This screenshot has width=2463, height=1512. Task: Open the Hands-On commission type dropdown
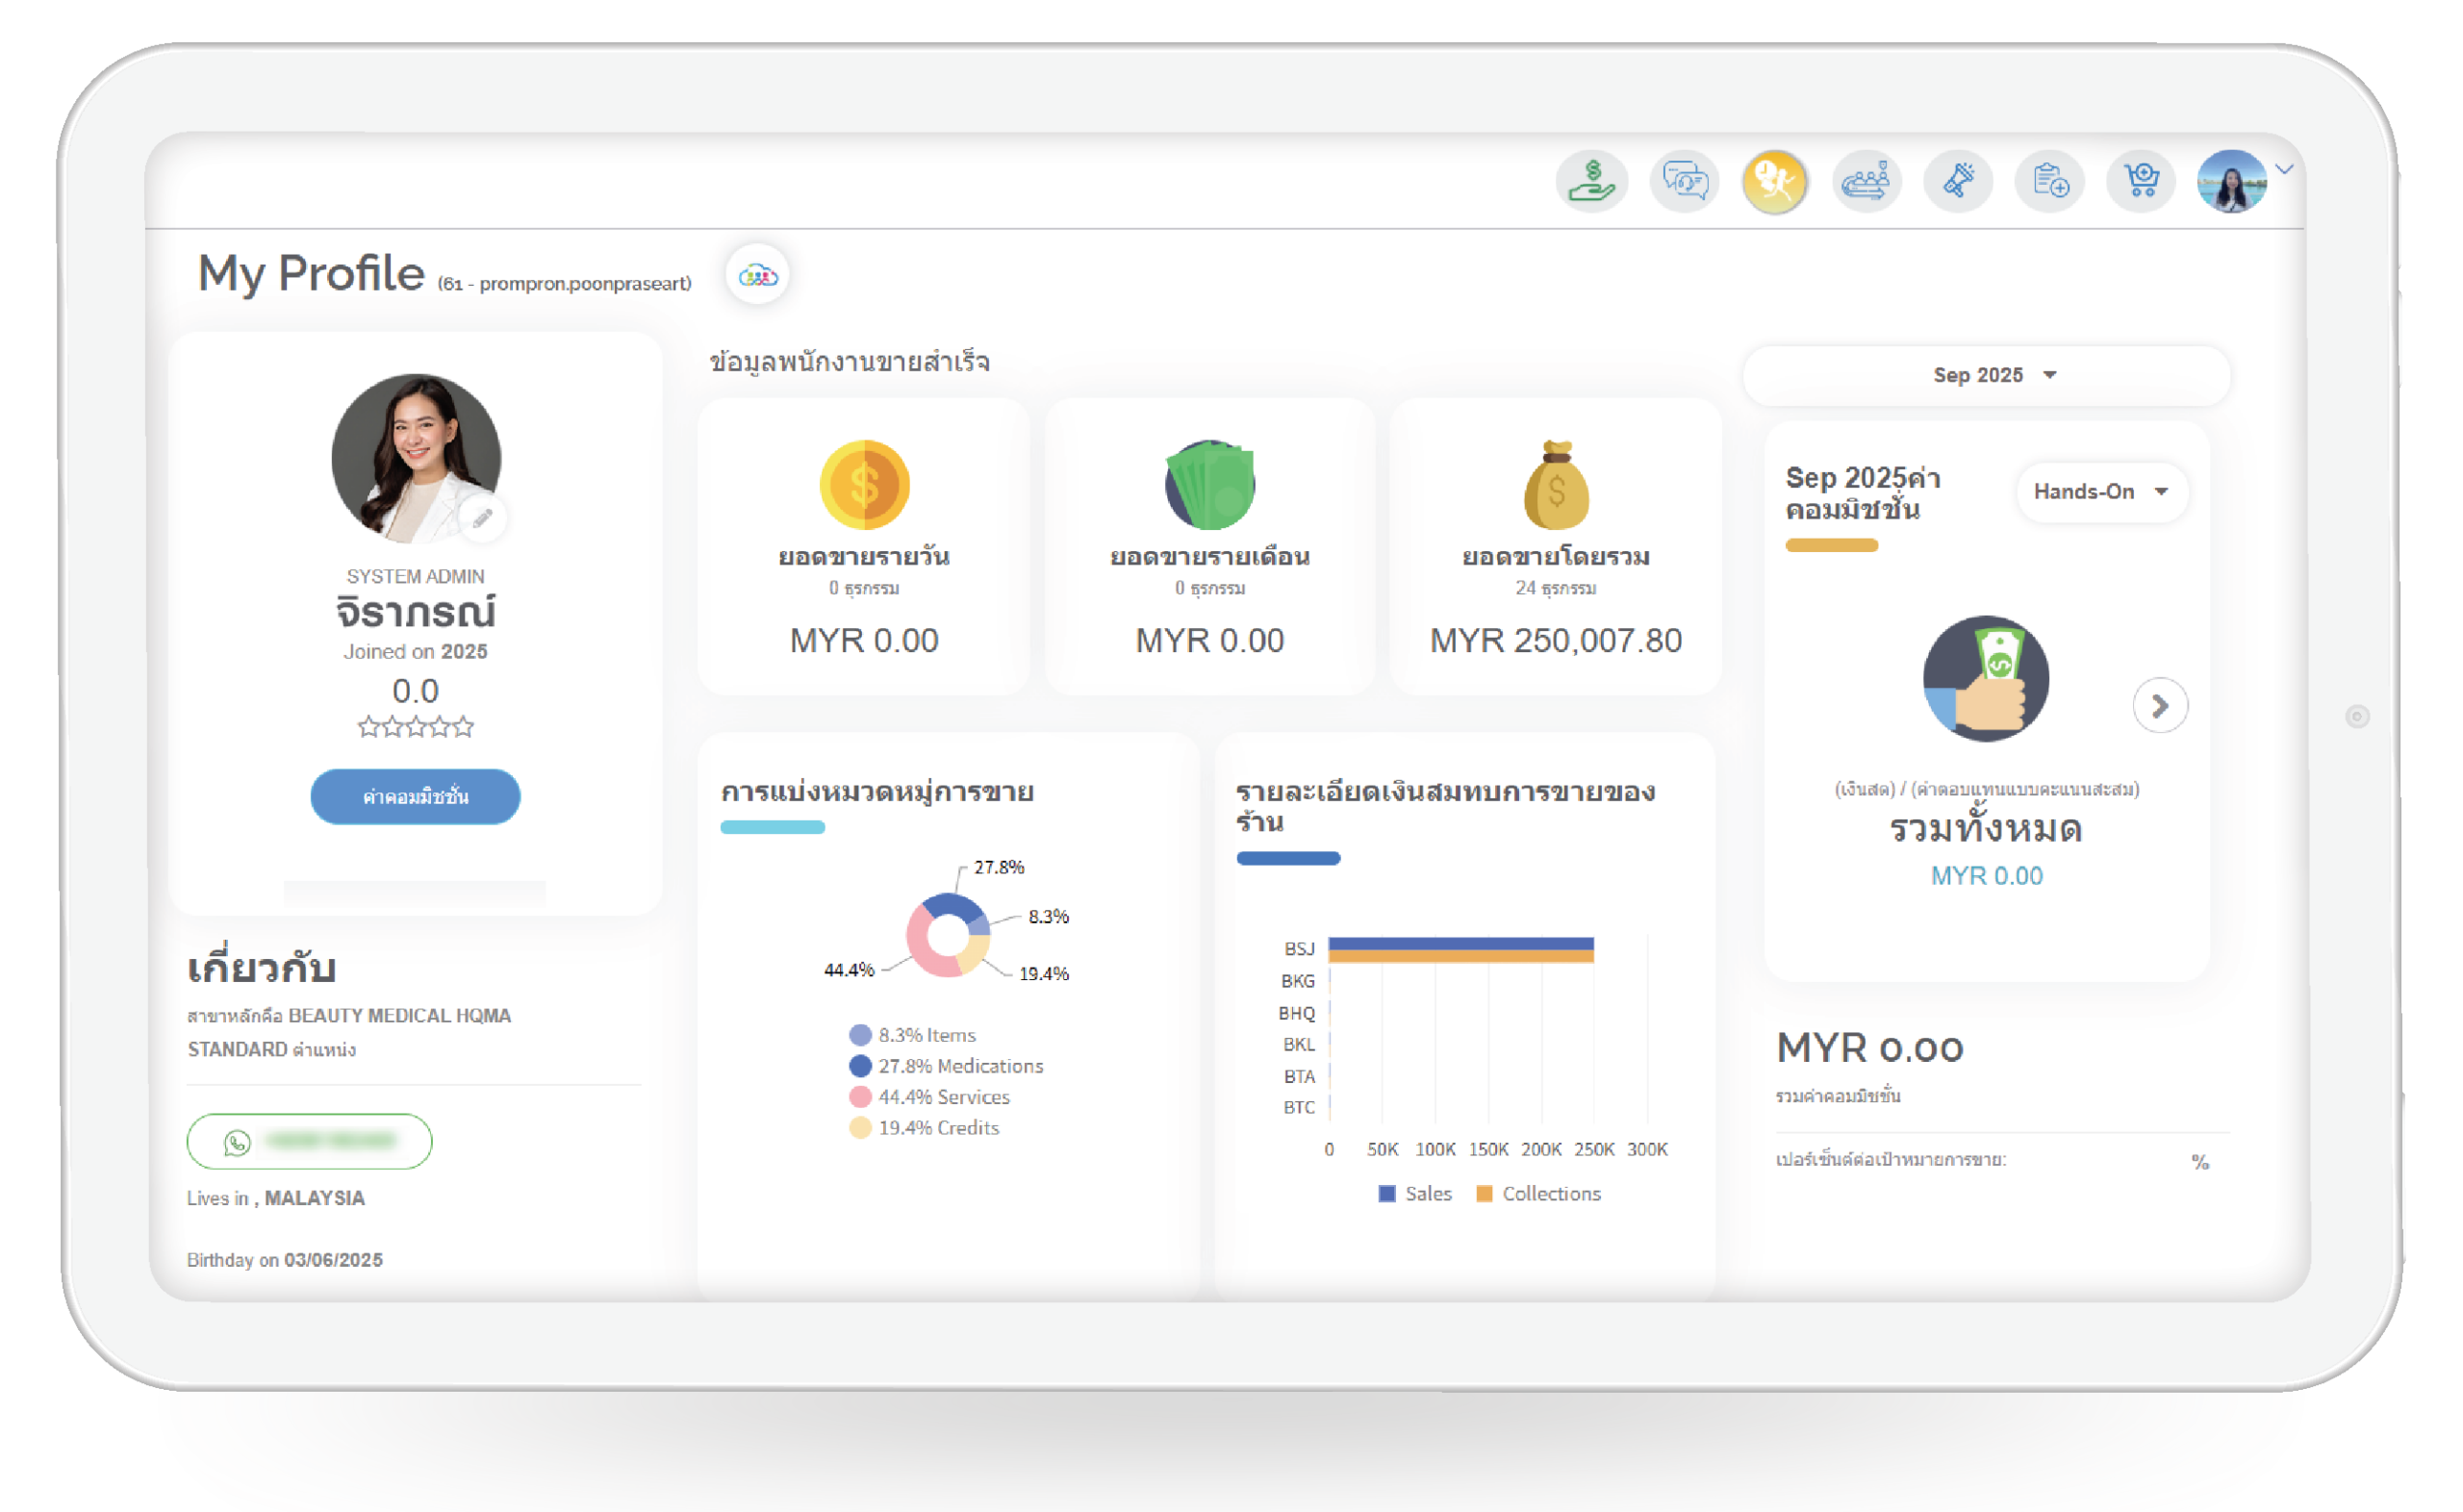[2101, 492]
